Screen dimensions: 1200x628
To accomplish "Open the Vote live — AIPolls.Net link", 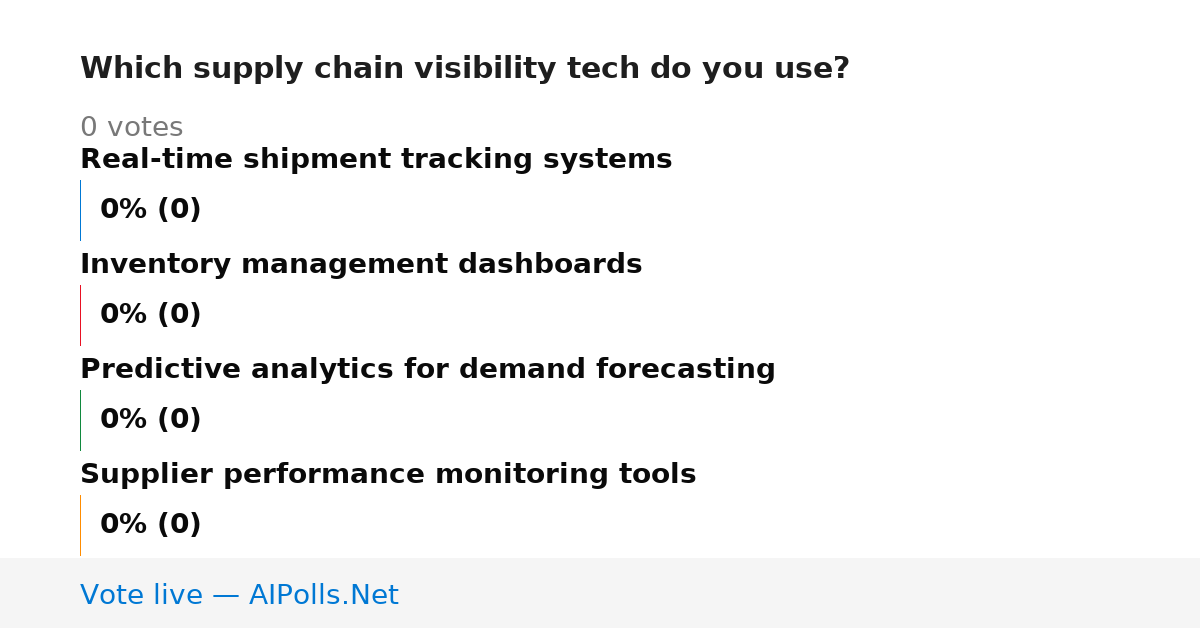I will pos(239,596).
